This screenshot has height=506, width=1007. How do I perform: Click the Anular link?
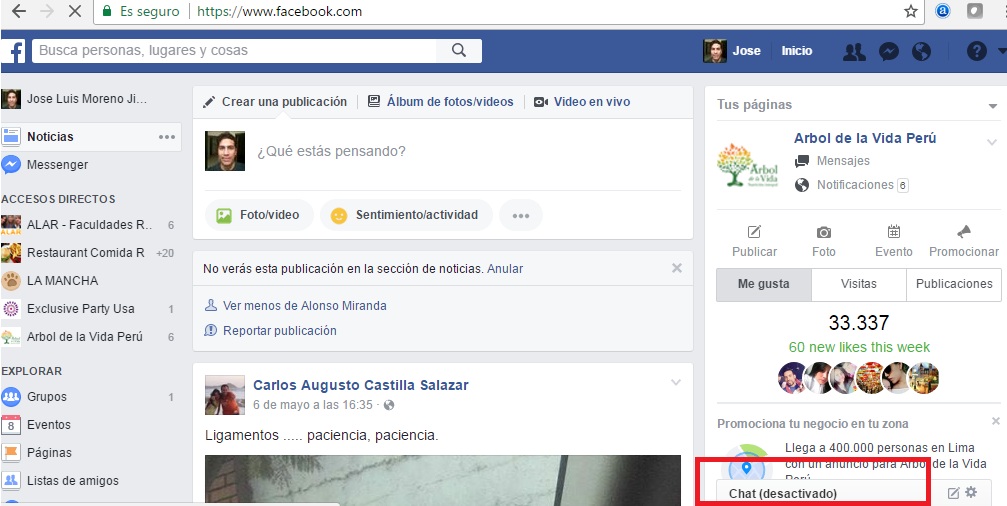[x=505, y=269]
